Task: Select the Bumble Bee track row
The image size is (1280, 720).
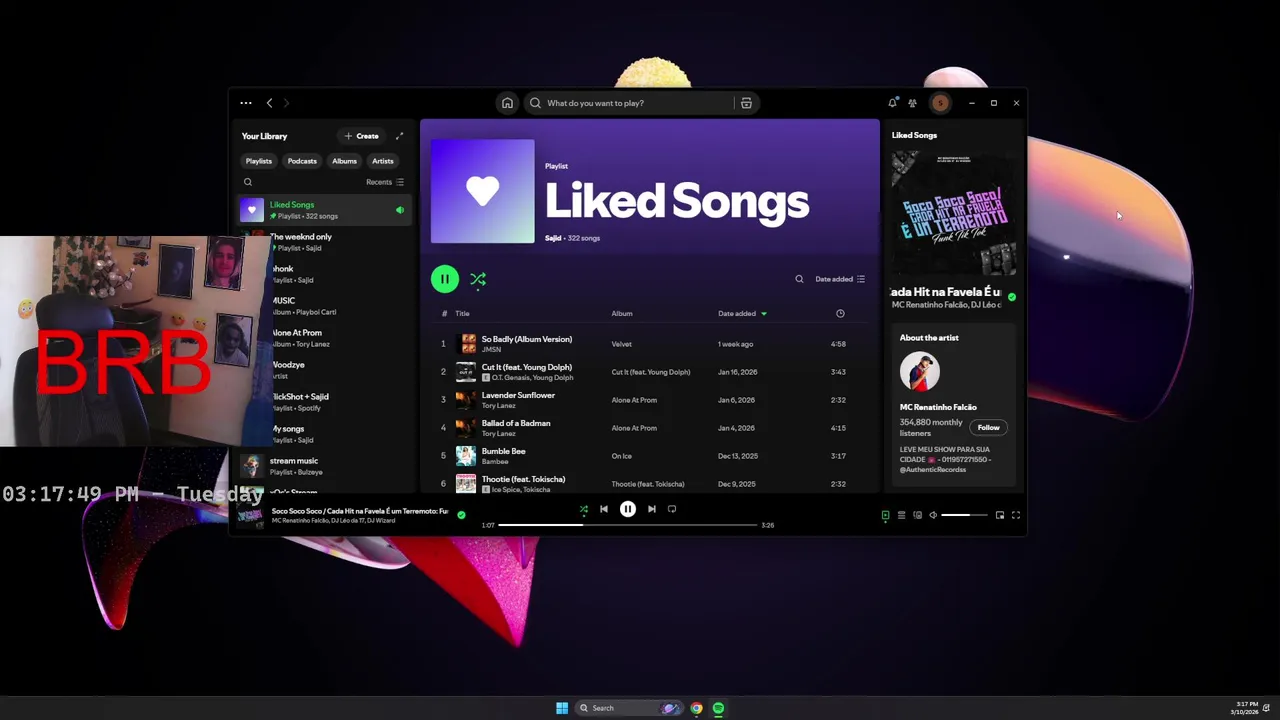Action: (x=650, y=456)
